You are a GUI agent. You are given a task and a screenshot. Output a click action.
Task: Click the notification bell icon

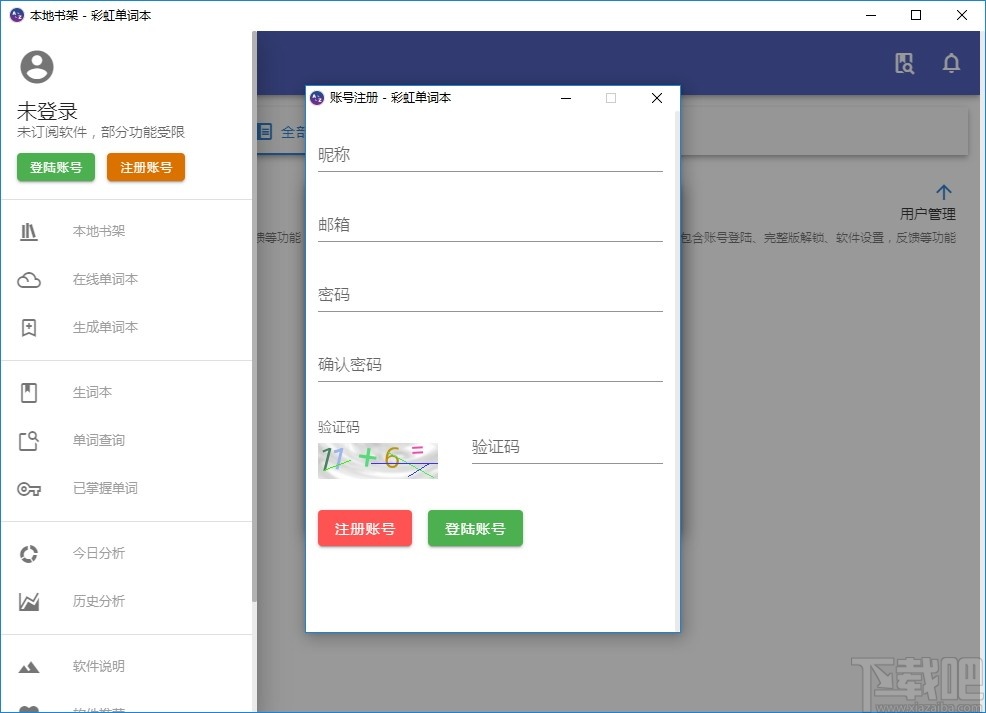tap(951, 64)
